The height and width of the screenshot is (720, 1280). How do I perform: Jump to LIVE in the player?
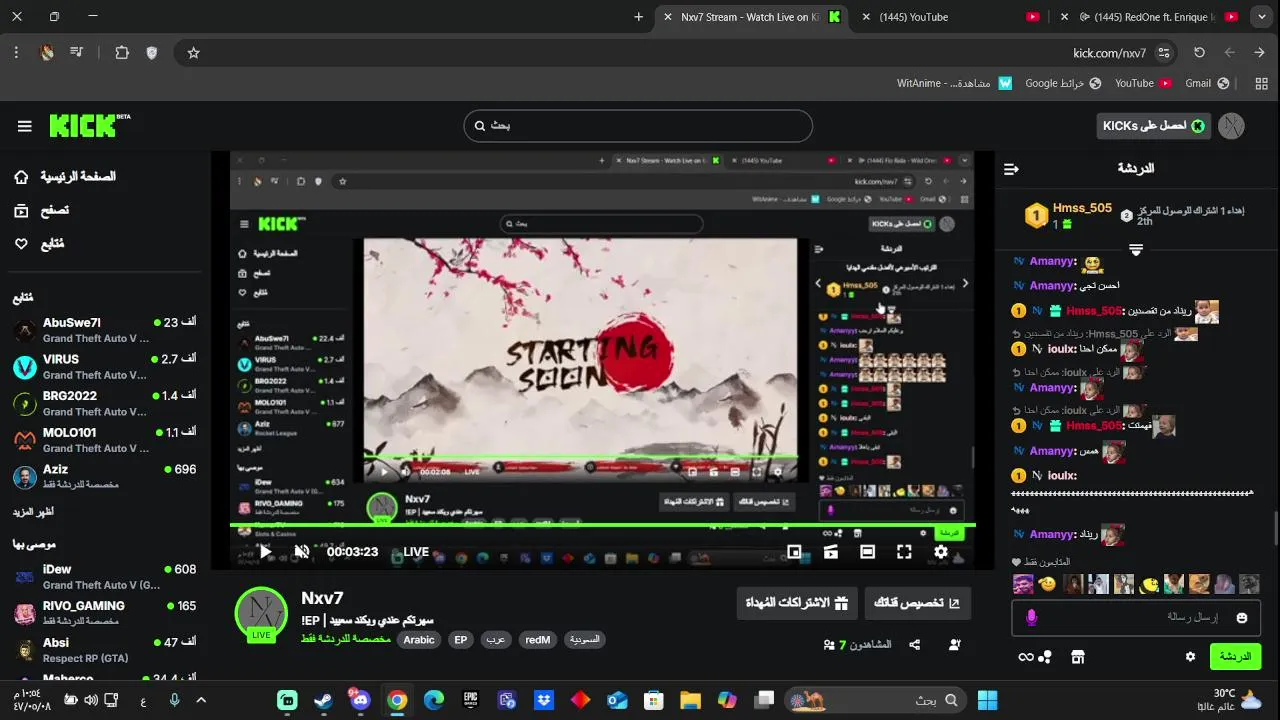tap(416, 552)
